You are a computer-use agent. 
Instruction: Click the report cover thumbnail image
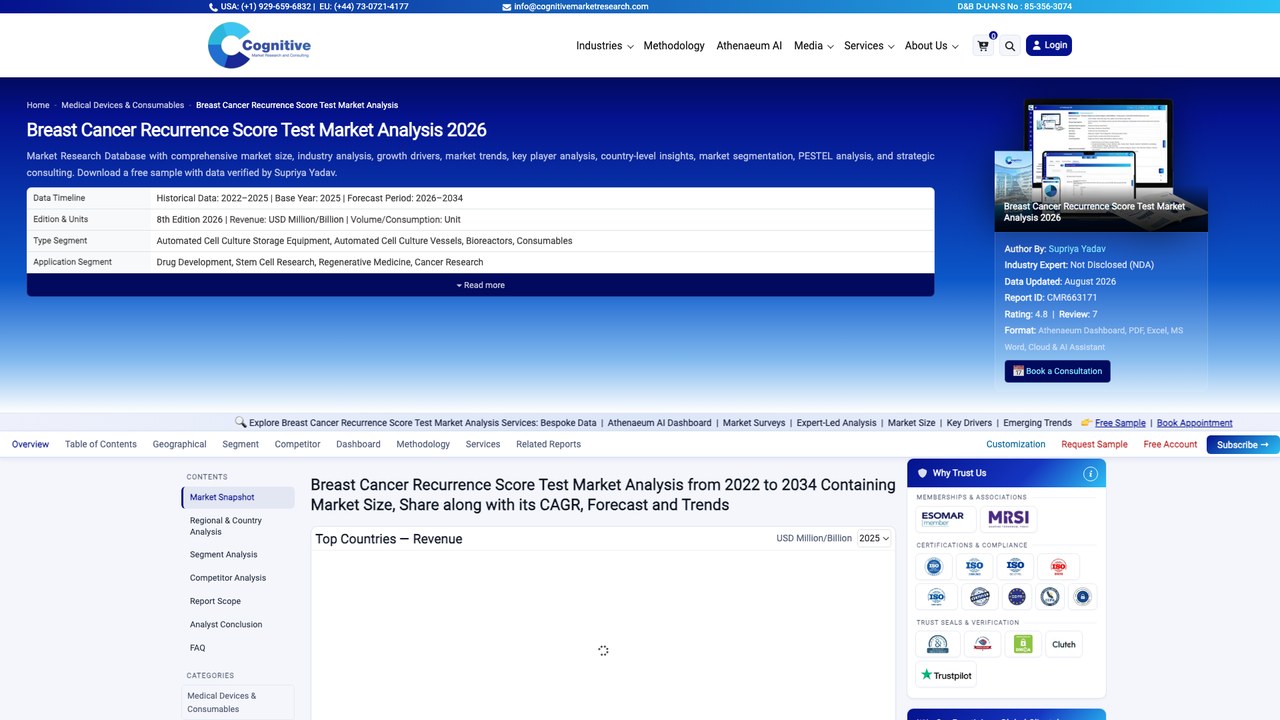pyautogui.click(x=1100, y=165)
